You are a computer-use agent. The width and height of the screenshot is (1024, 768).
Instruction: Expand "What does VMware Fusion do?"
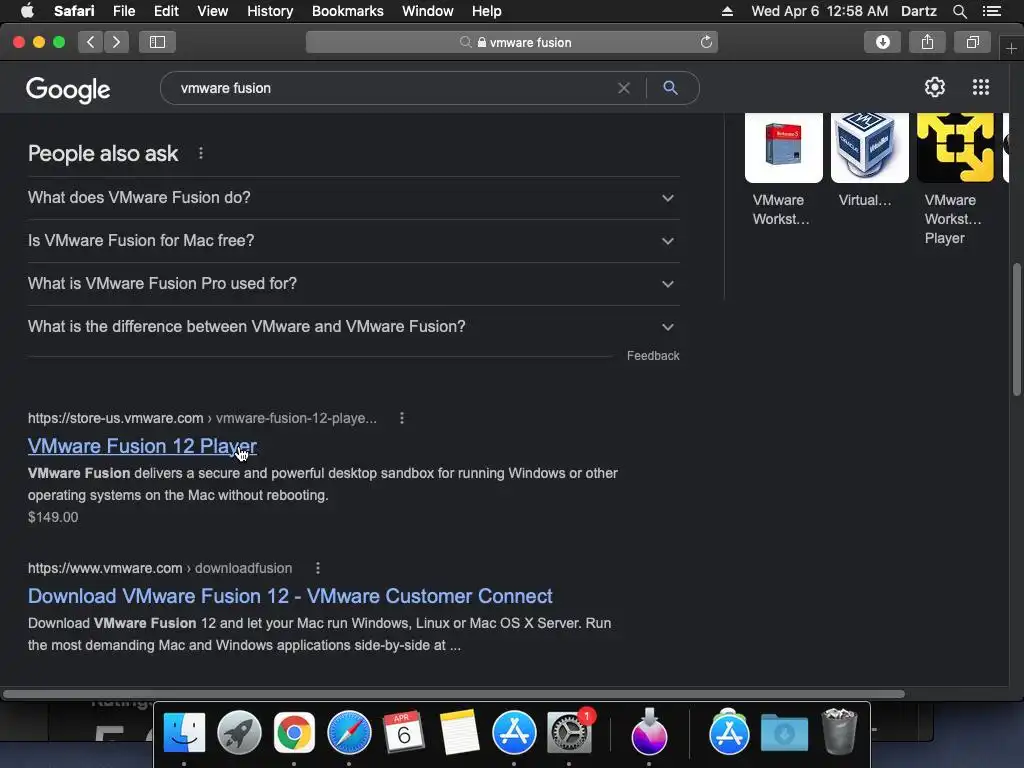(x=353, y=198)
